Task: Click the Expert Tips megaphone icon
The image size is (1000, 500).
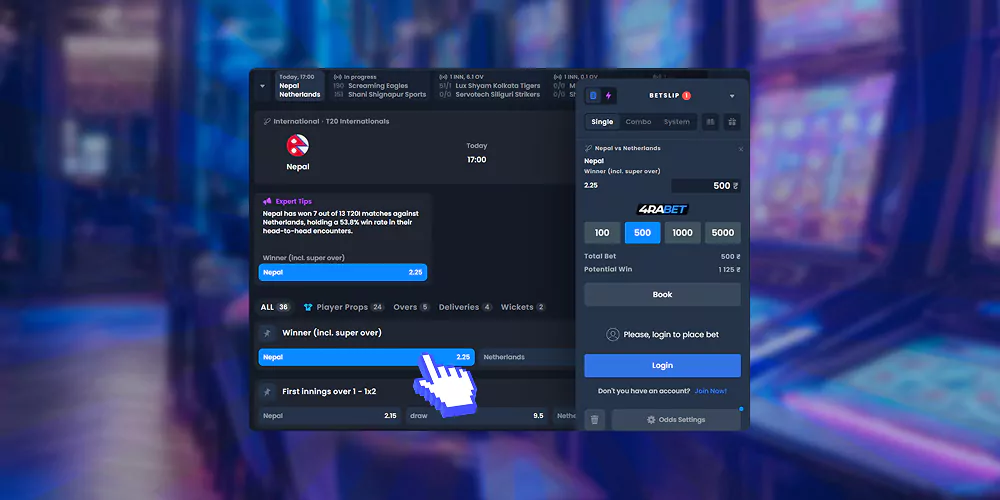Action: (267, 201)
